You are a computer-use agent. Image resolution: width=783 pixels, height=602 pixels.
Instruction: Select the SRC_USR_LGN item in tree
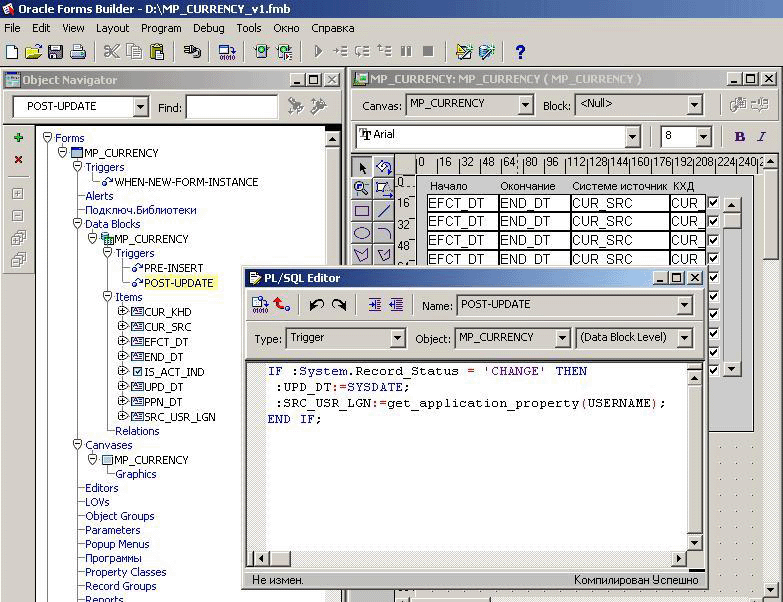(x=180, y=417)
